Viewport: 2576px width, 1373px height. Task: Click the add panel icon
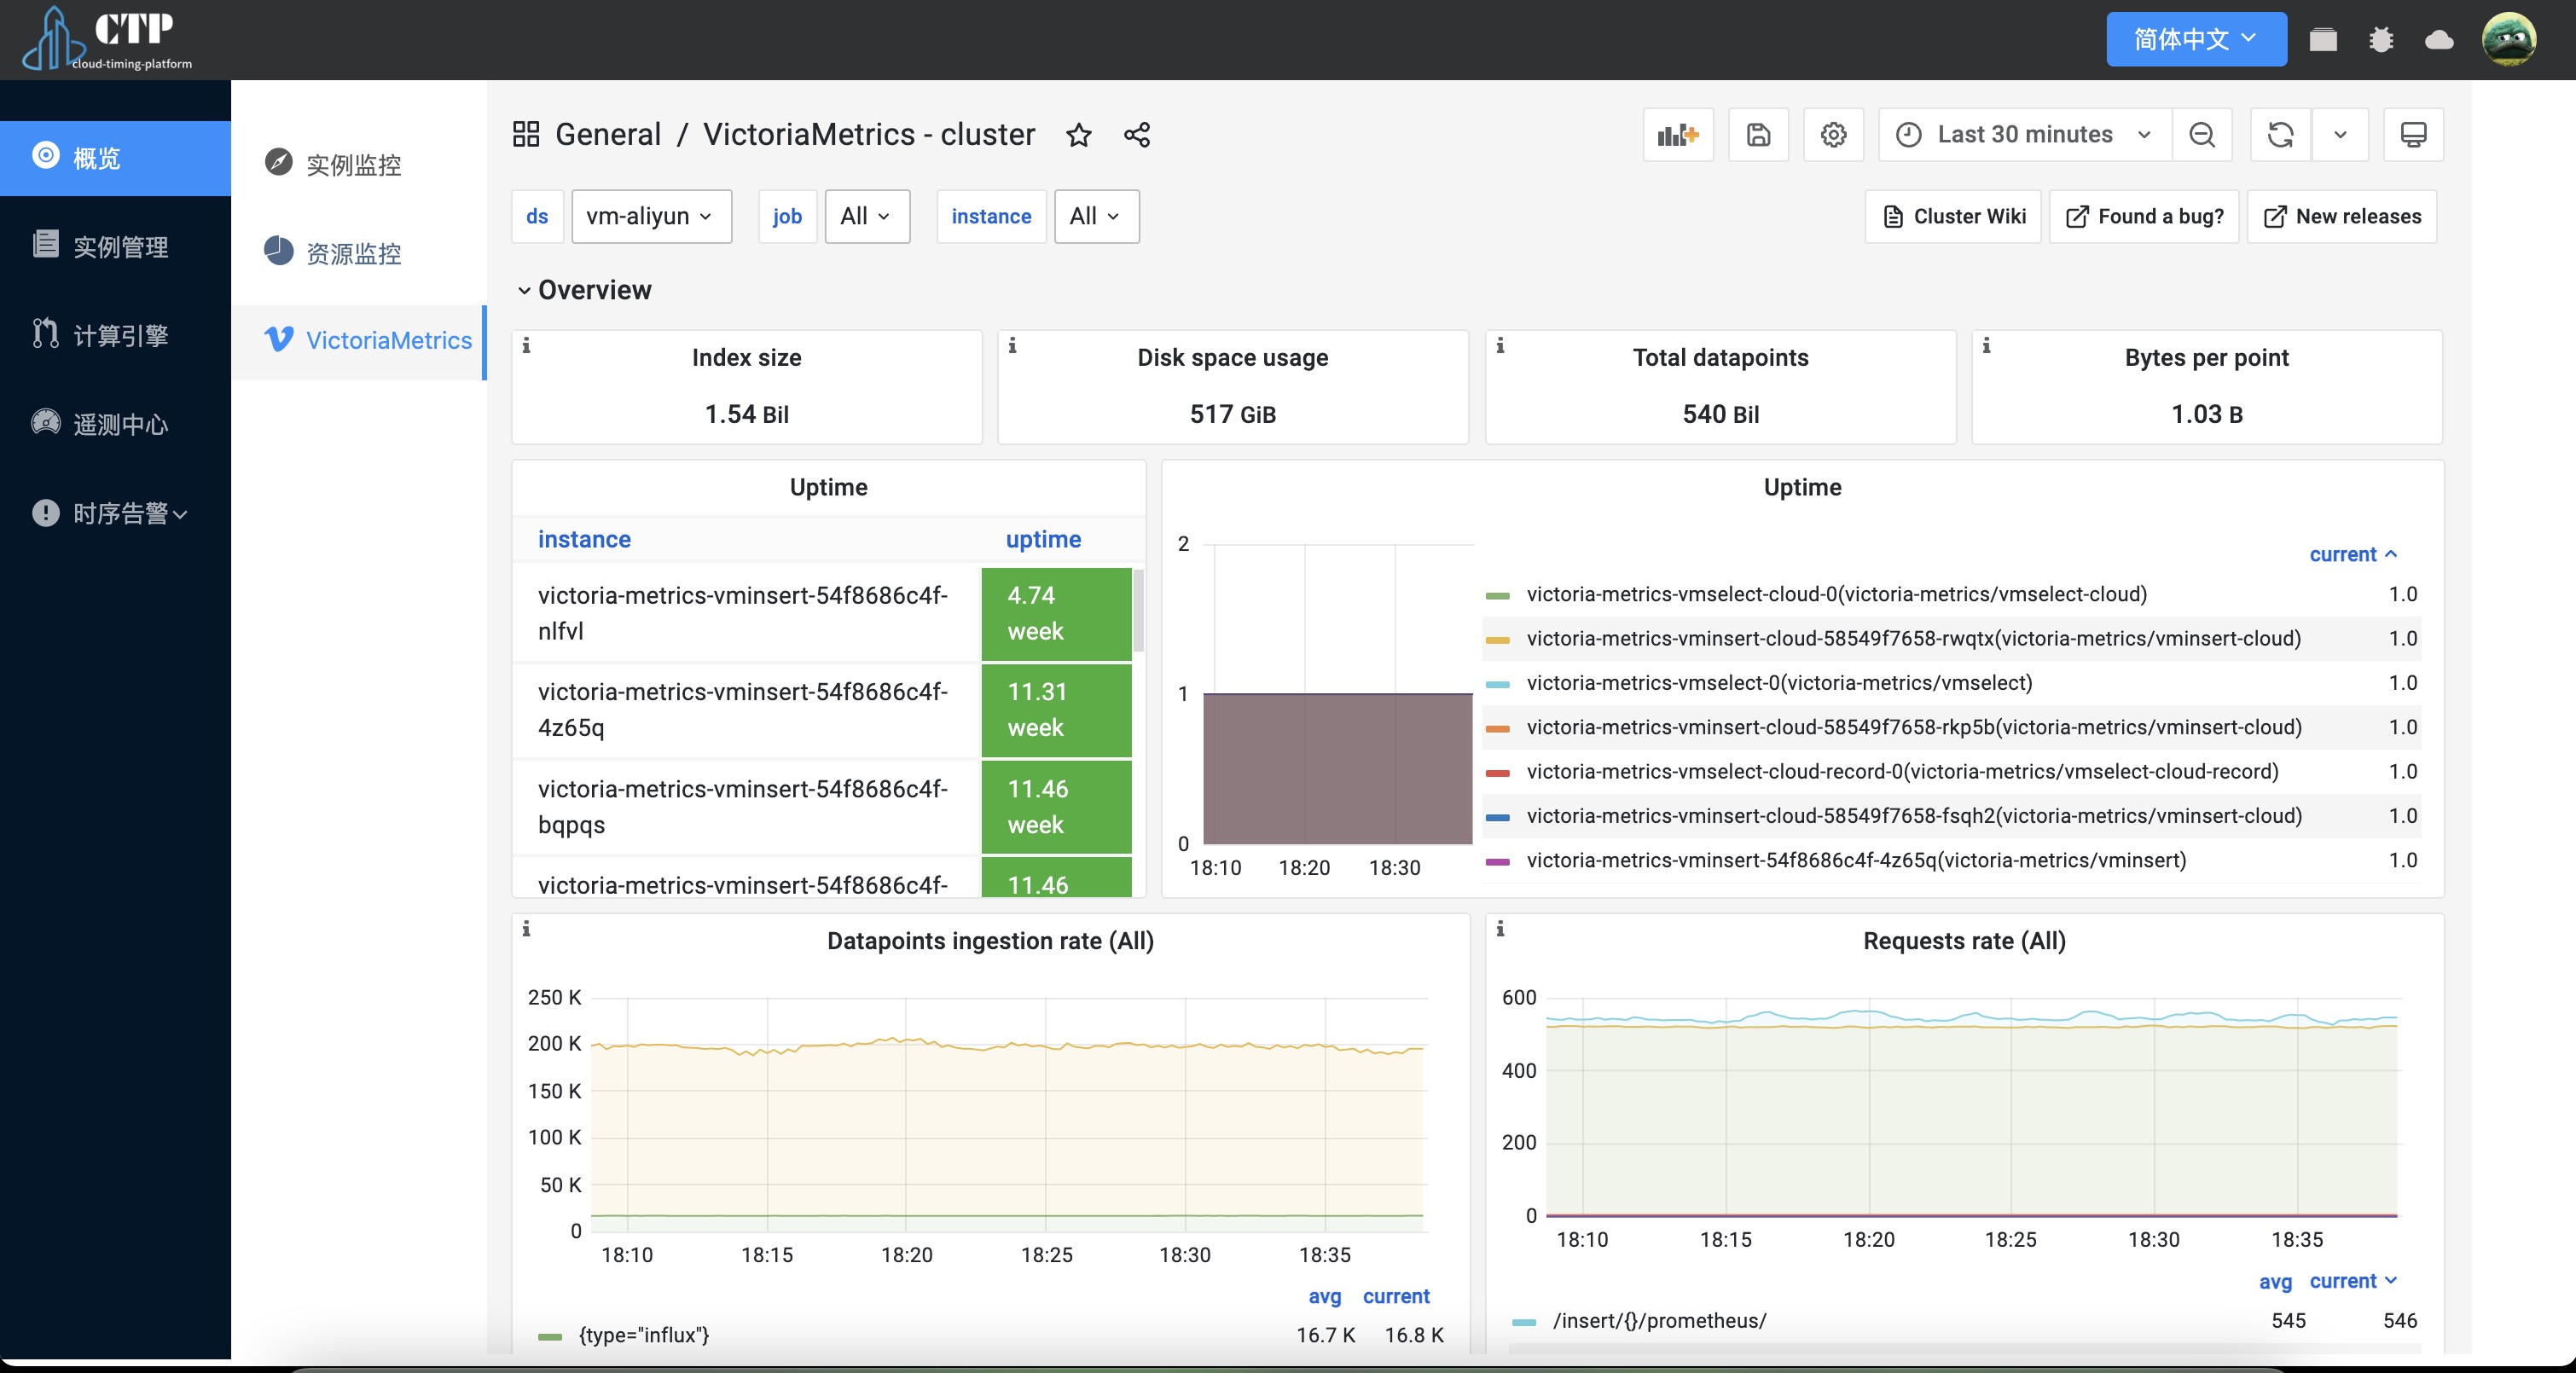[x=1678, y=134]
